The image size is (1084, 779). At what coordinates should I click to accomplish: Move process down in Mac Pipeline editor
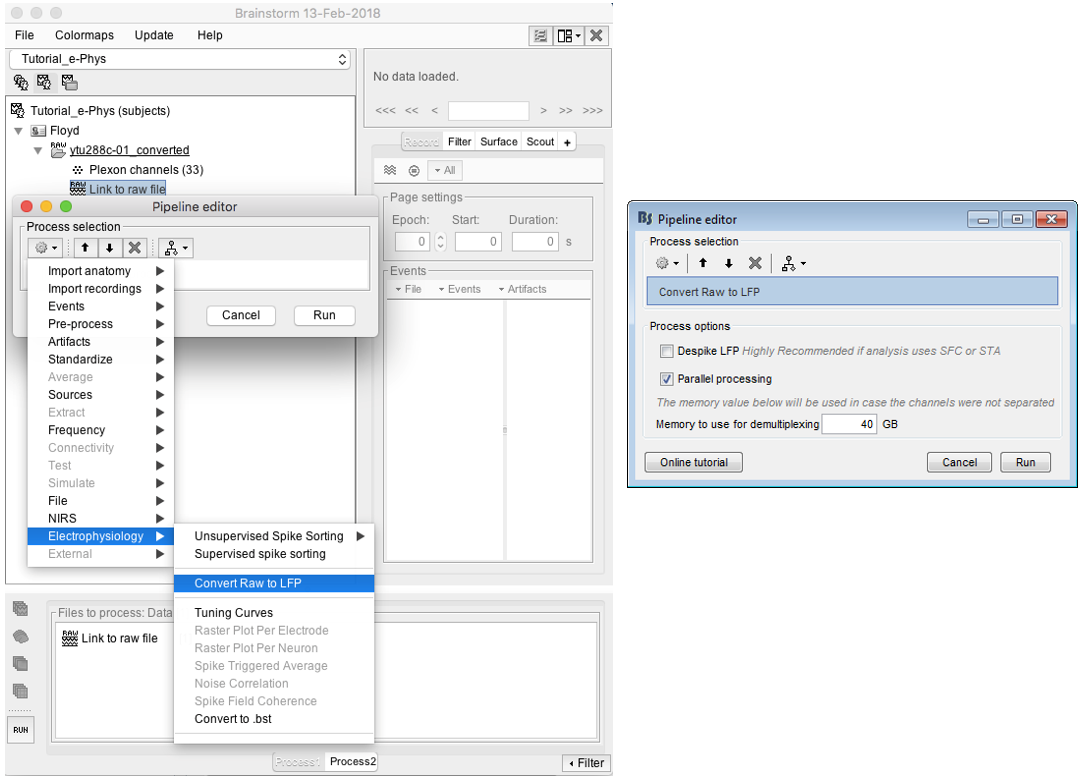109,247
